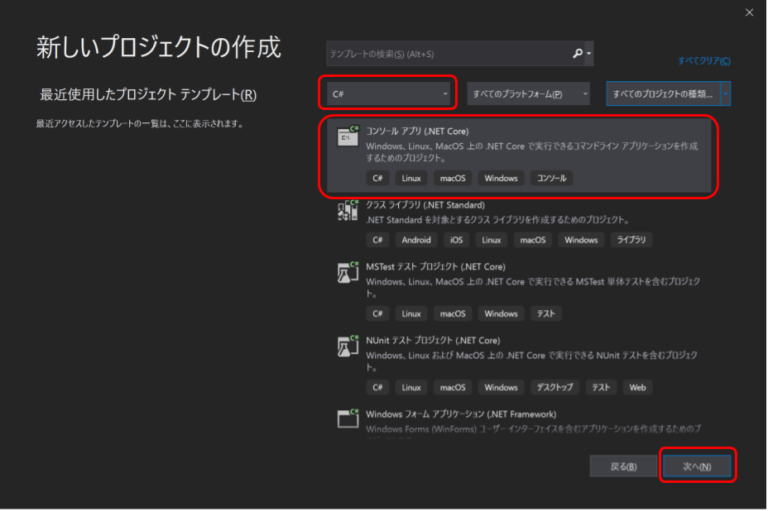
Task: Close the new project dialog
Action: (750, 12)
